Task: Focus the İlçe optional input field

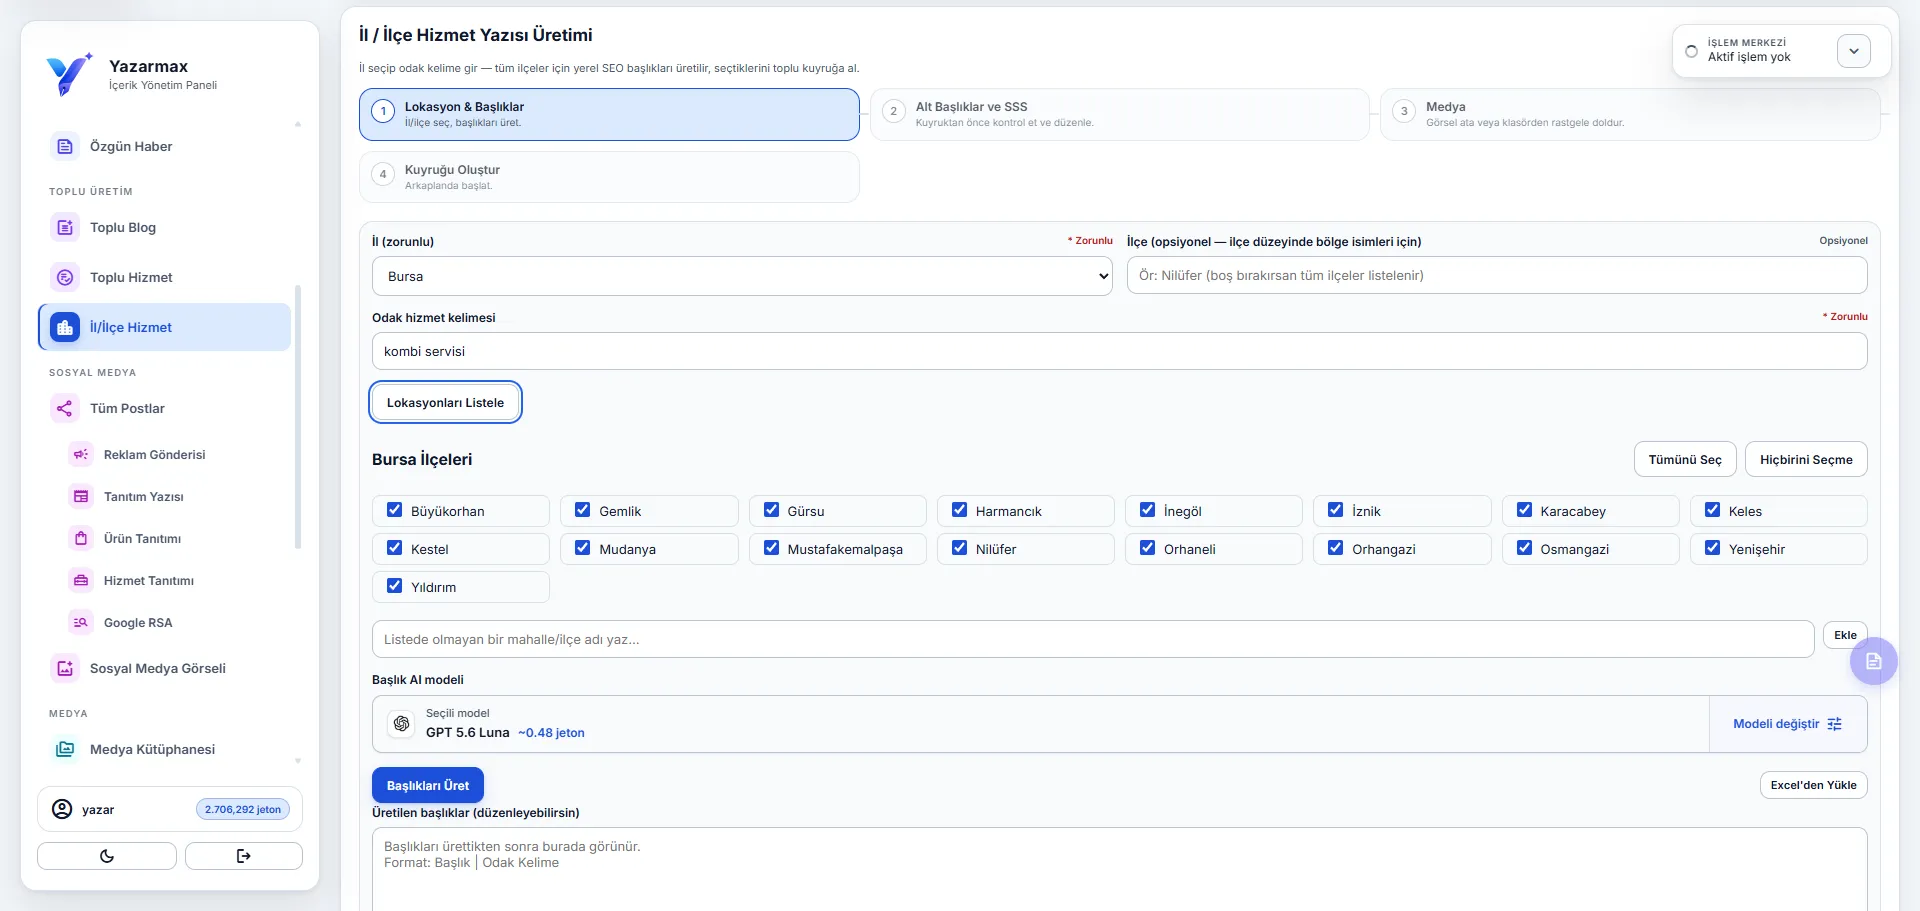Action: pos(1497,275)
